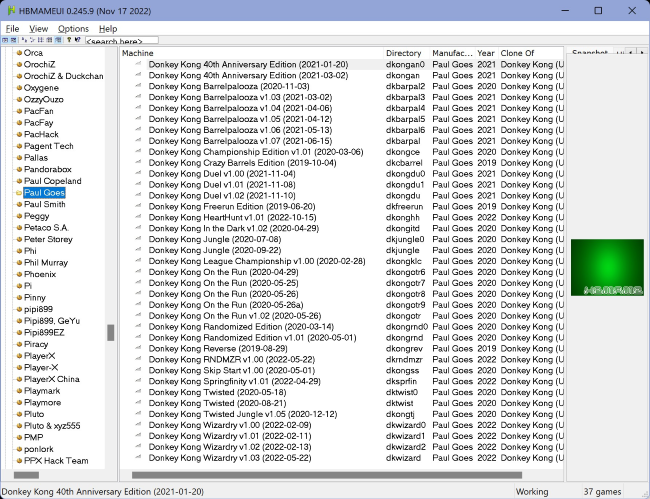This screenshot has width=650, height=499.
Task: Toggle the screenshot picture area toolbar icon
Action: tap(13, 40)
